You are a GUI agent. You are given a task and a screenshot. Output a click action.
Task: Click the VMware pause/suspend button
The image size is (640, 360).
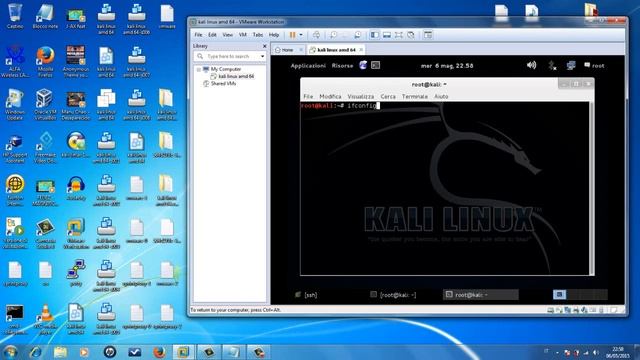pyautogui.click(x=292, y=35)
